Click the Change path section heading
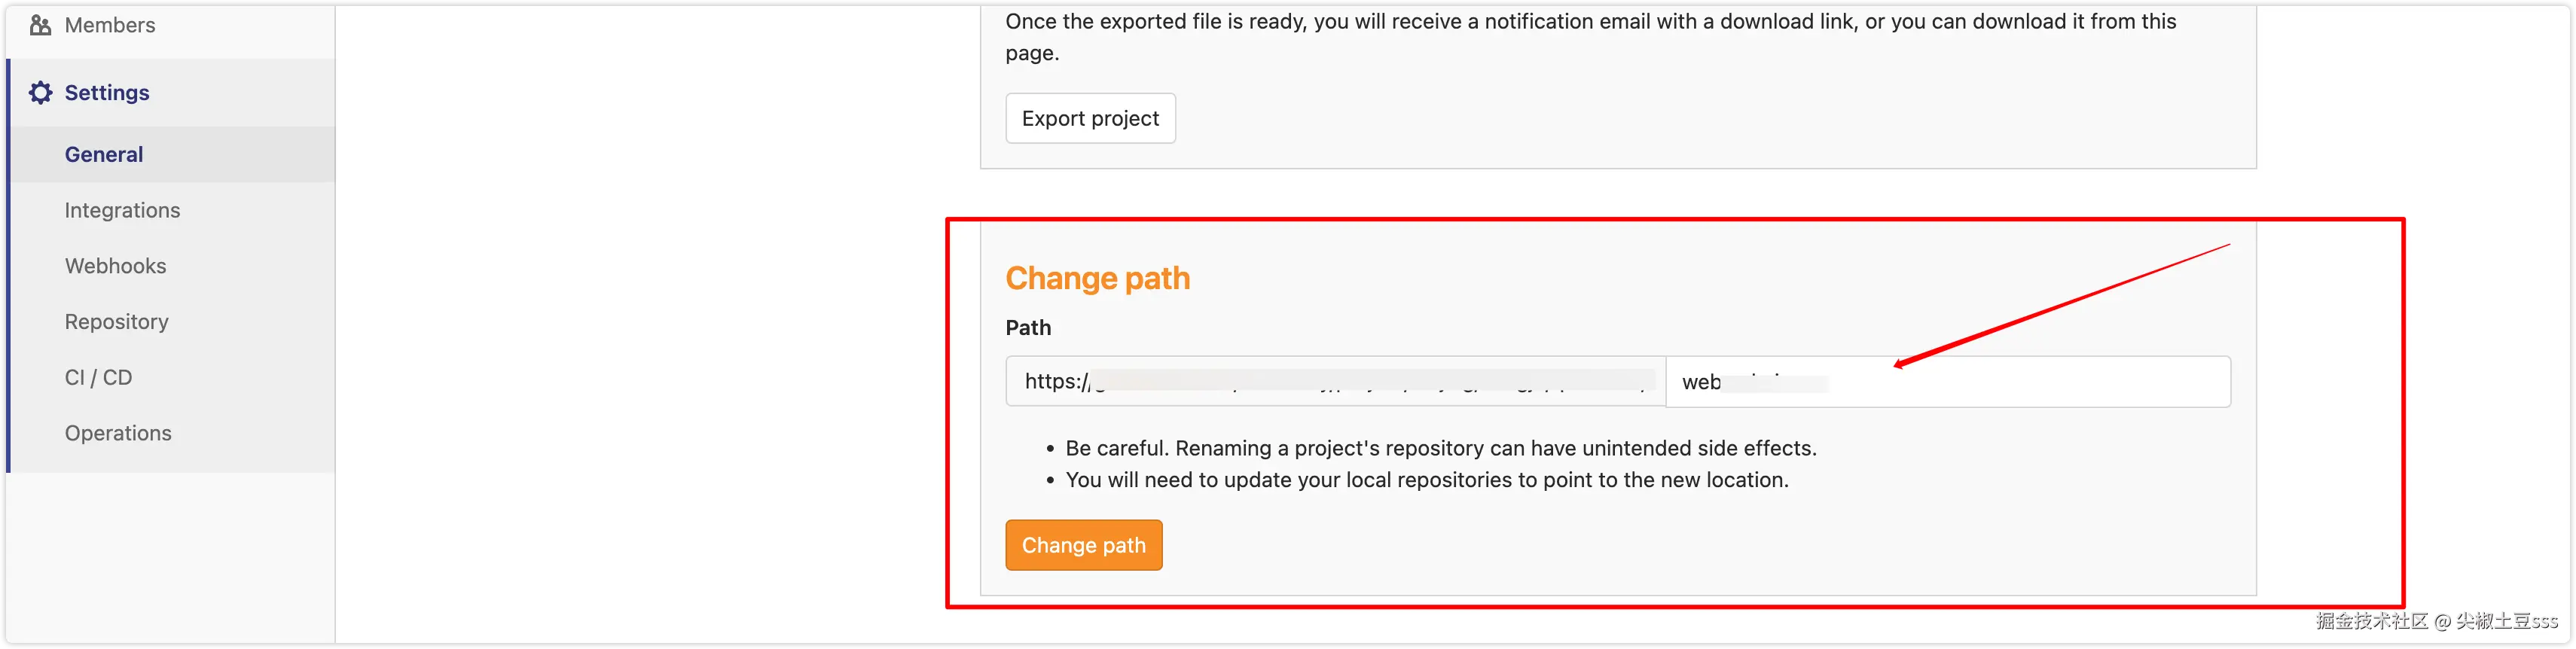 tap(1097, 278)
